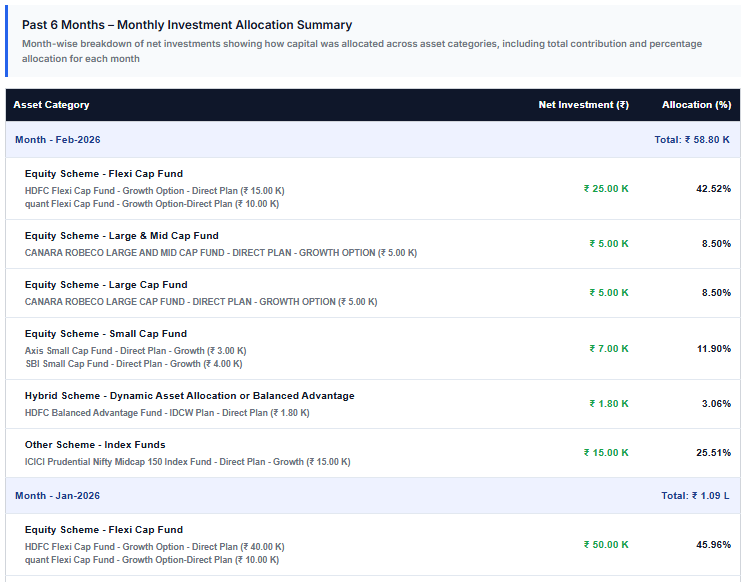Click the 11.90% allocation value
Image resolution: width=748 pixels, height=582 pixels.
[714, 349]
